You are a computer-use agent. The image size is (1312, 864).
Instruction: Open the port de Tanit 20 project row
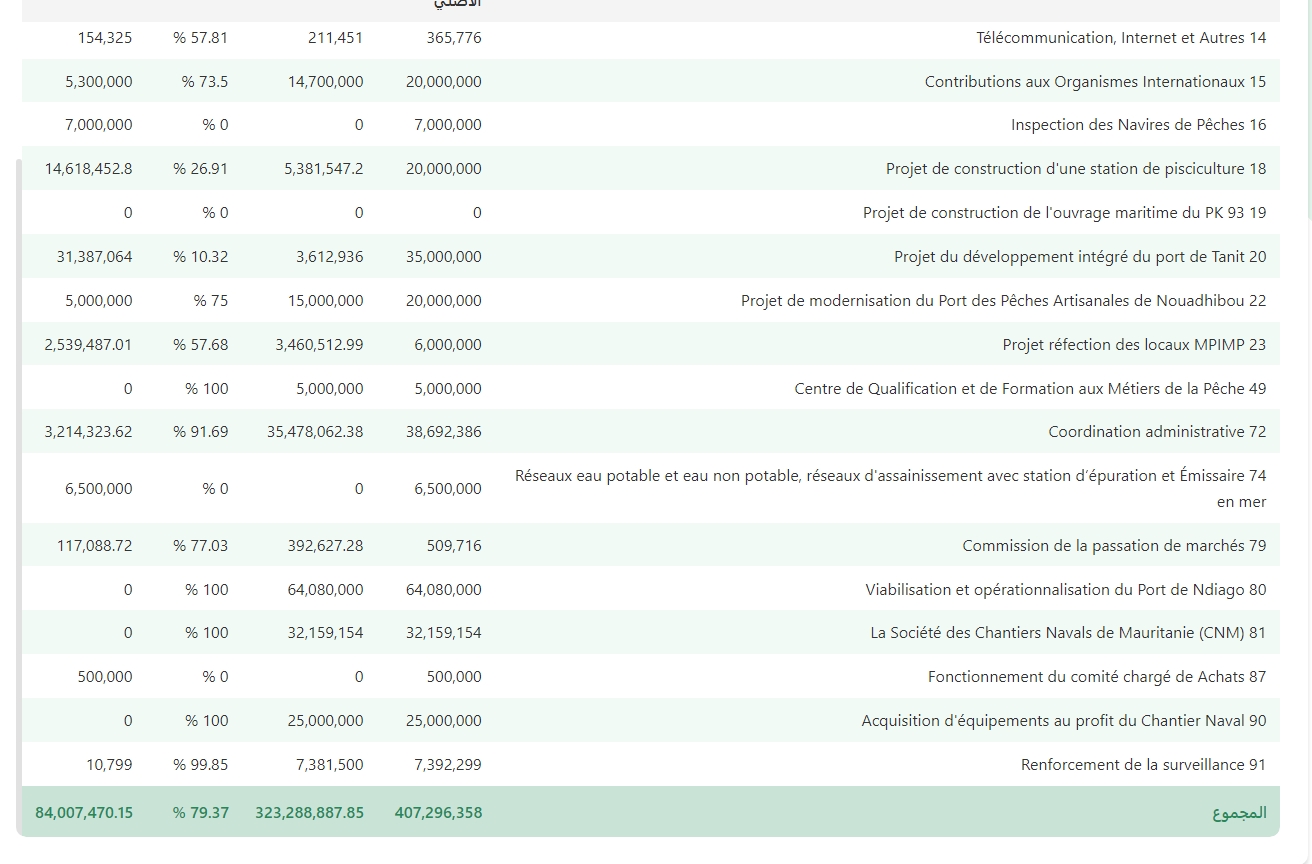[x=1079, y=257]
